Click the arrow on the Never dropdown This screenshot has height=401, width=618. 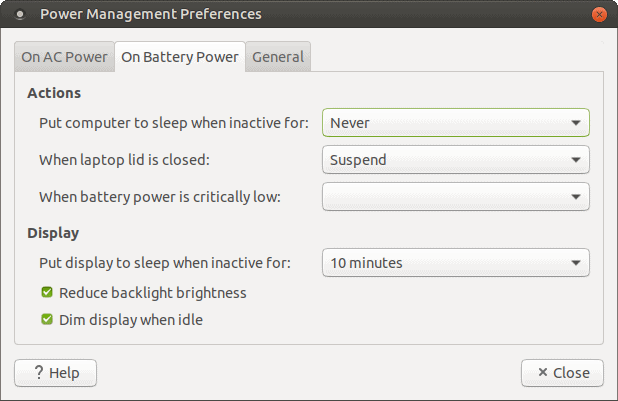(x=576, y=123)
